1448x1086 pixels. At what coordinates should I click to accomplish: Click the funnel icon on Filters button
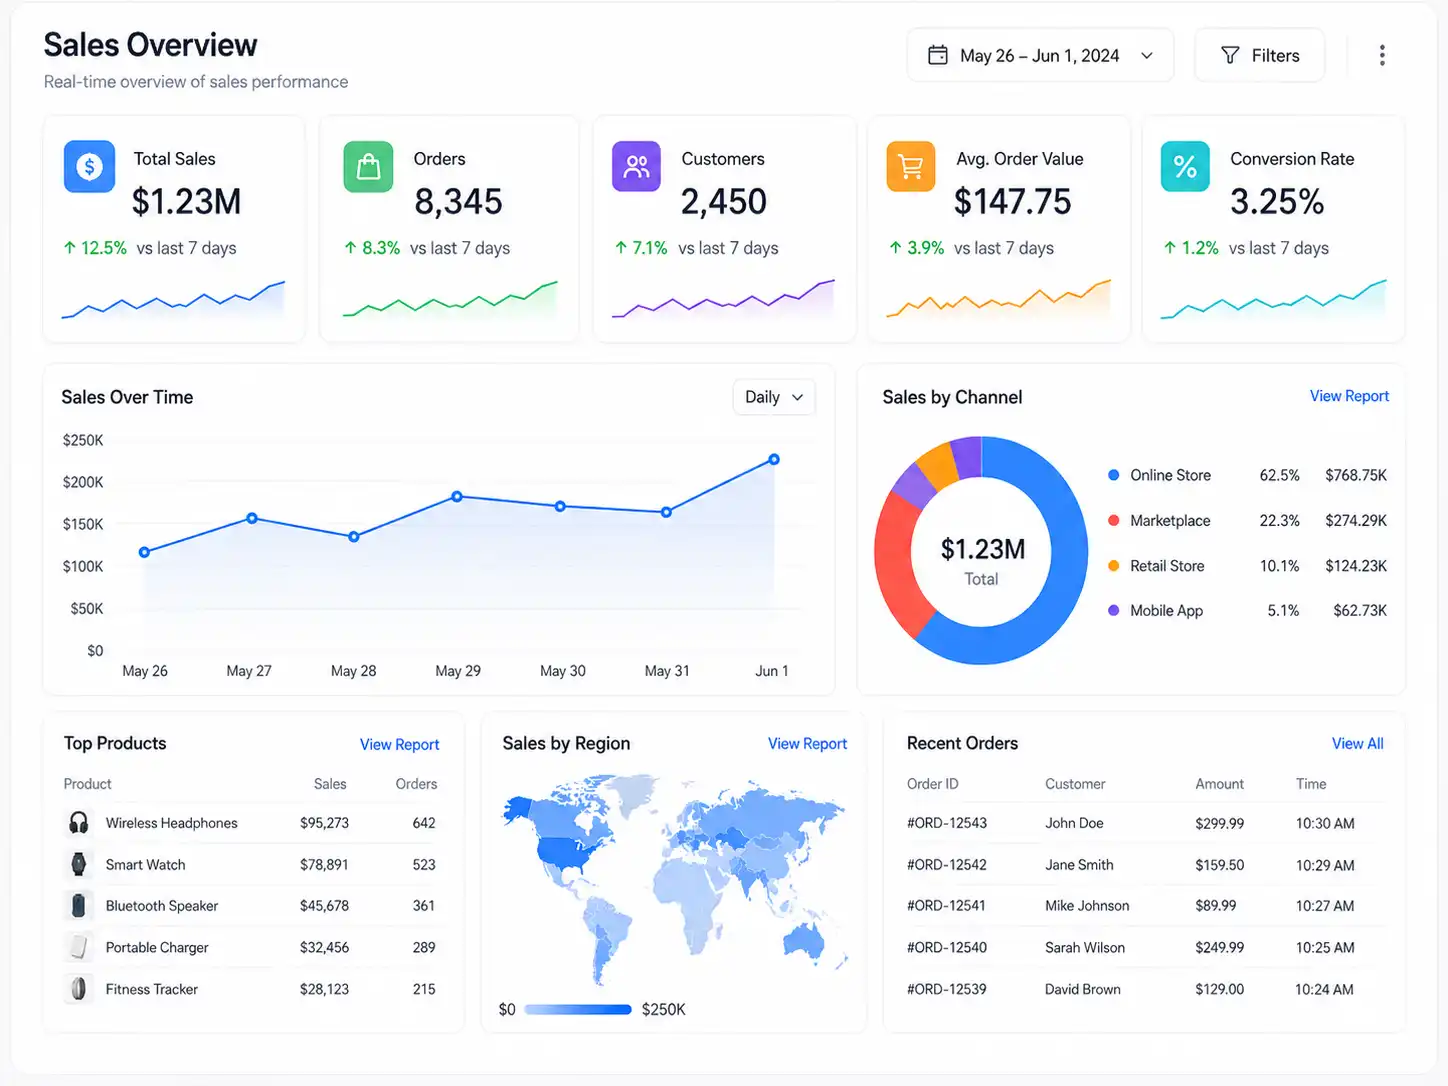click(1231, 55)
